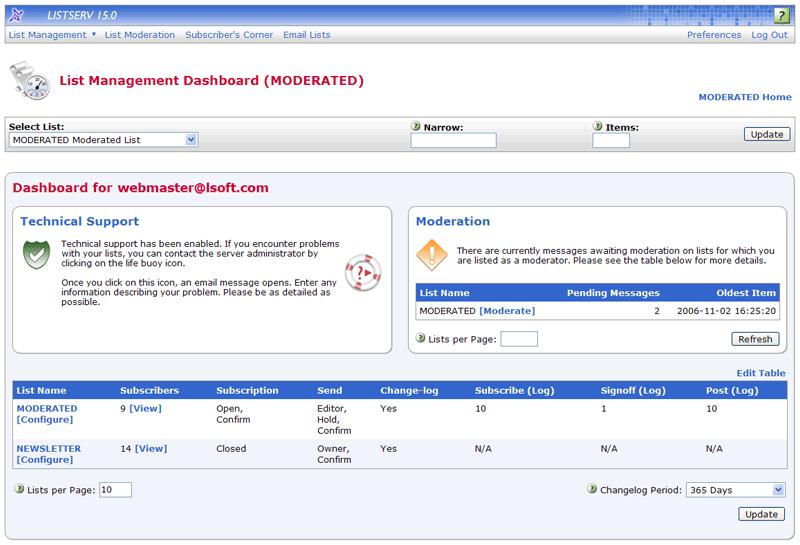Click the Moderate link for MODERATED
The height and width of the screenshot is (545, 800).
[507, 311]
